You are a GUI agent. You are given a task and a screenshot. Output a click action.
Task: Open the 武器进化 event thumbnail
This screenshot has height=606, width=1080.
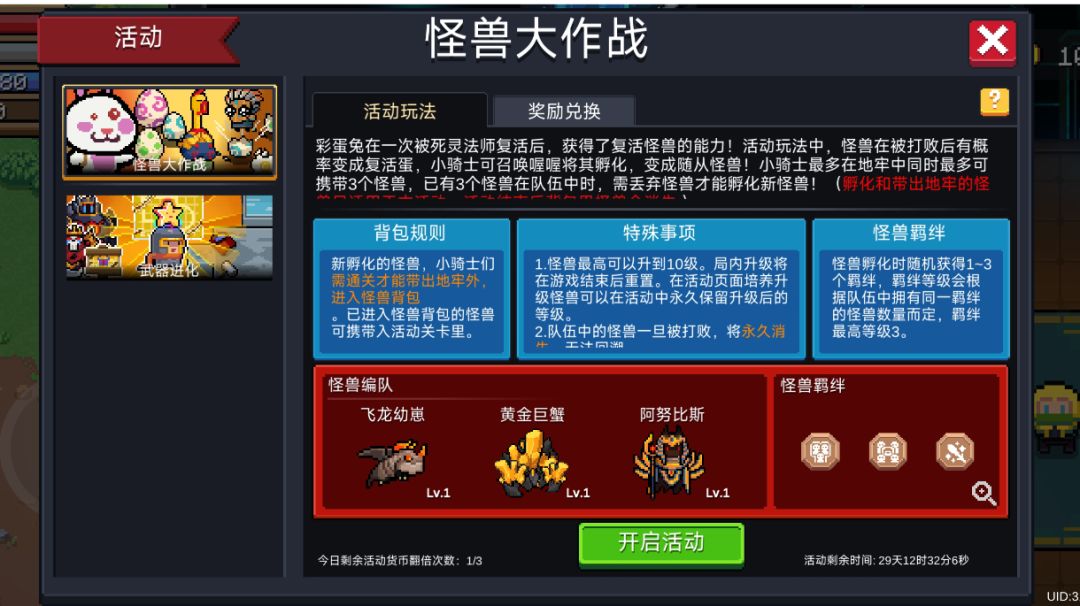click(x=169, y=237)
